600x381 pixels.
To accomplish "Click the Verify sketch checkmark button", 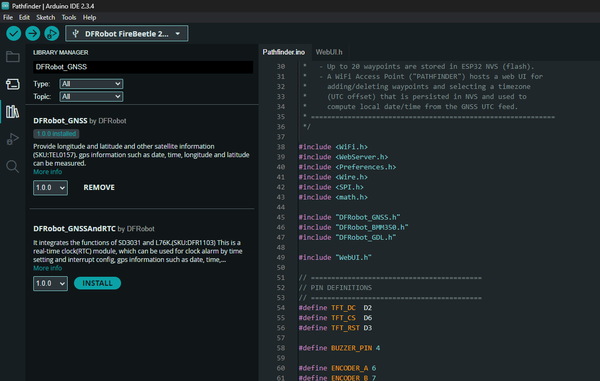I will click(x=13, y=34).
